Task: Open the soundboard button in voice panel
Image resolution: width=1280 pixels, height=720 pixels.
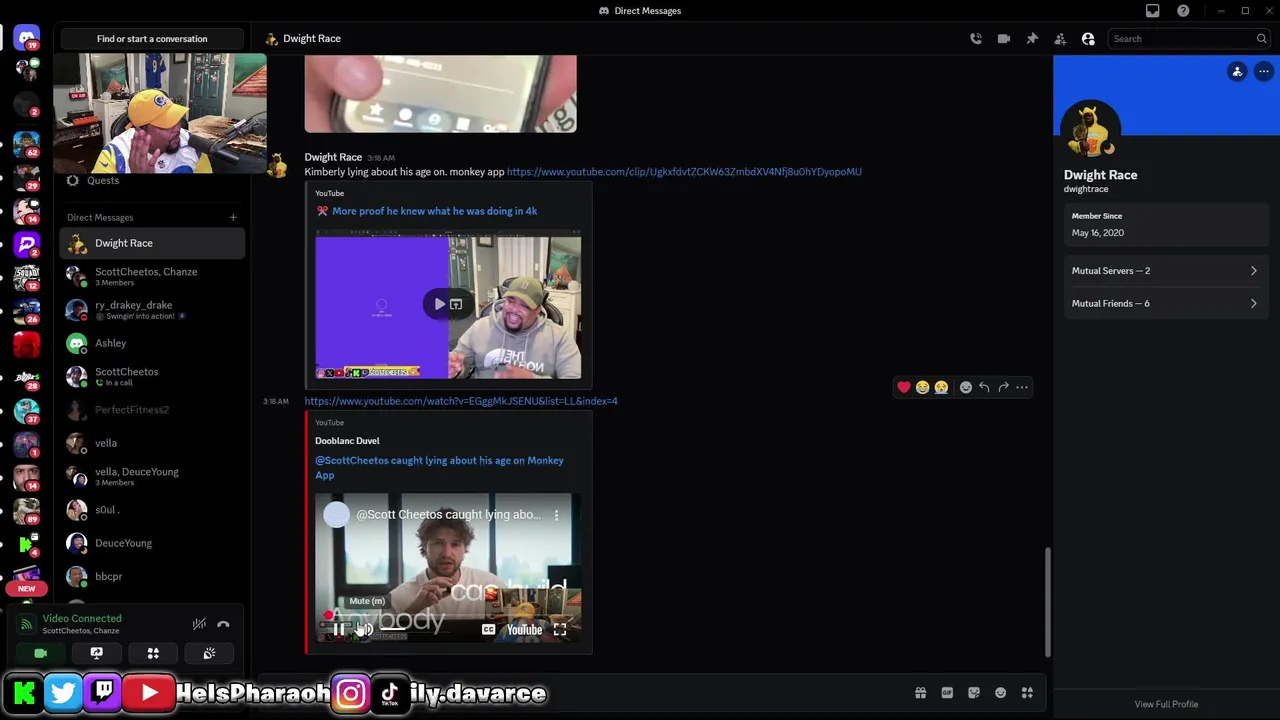Action: pyautogui.click(x=209, y=653)
